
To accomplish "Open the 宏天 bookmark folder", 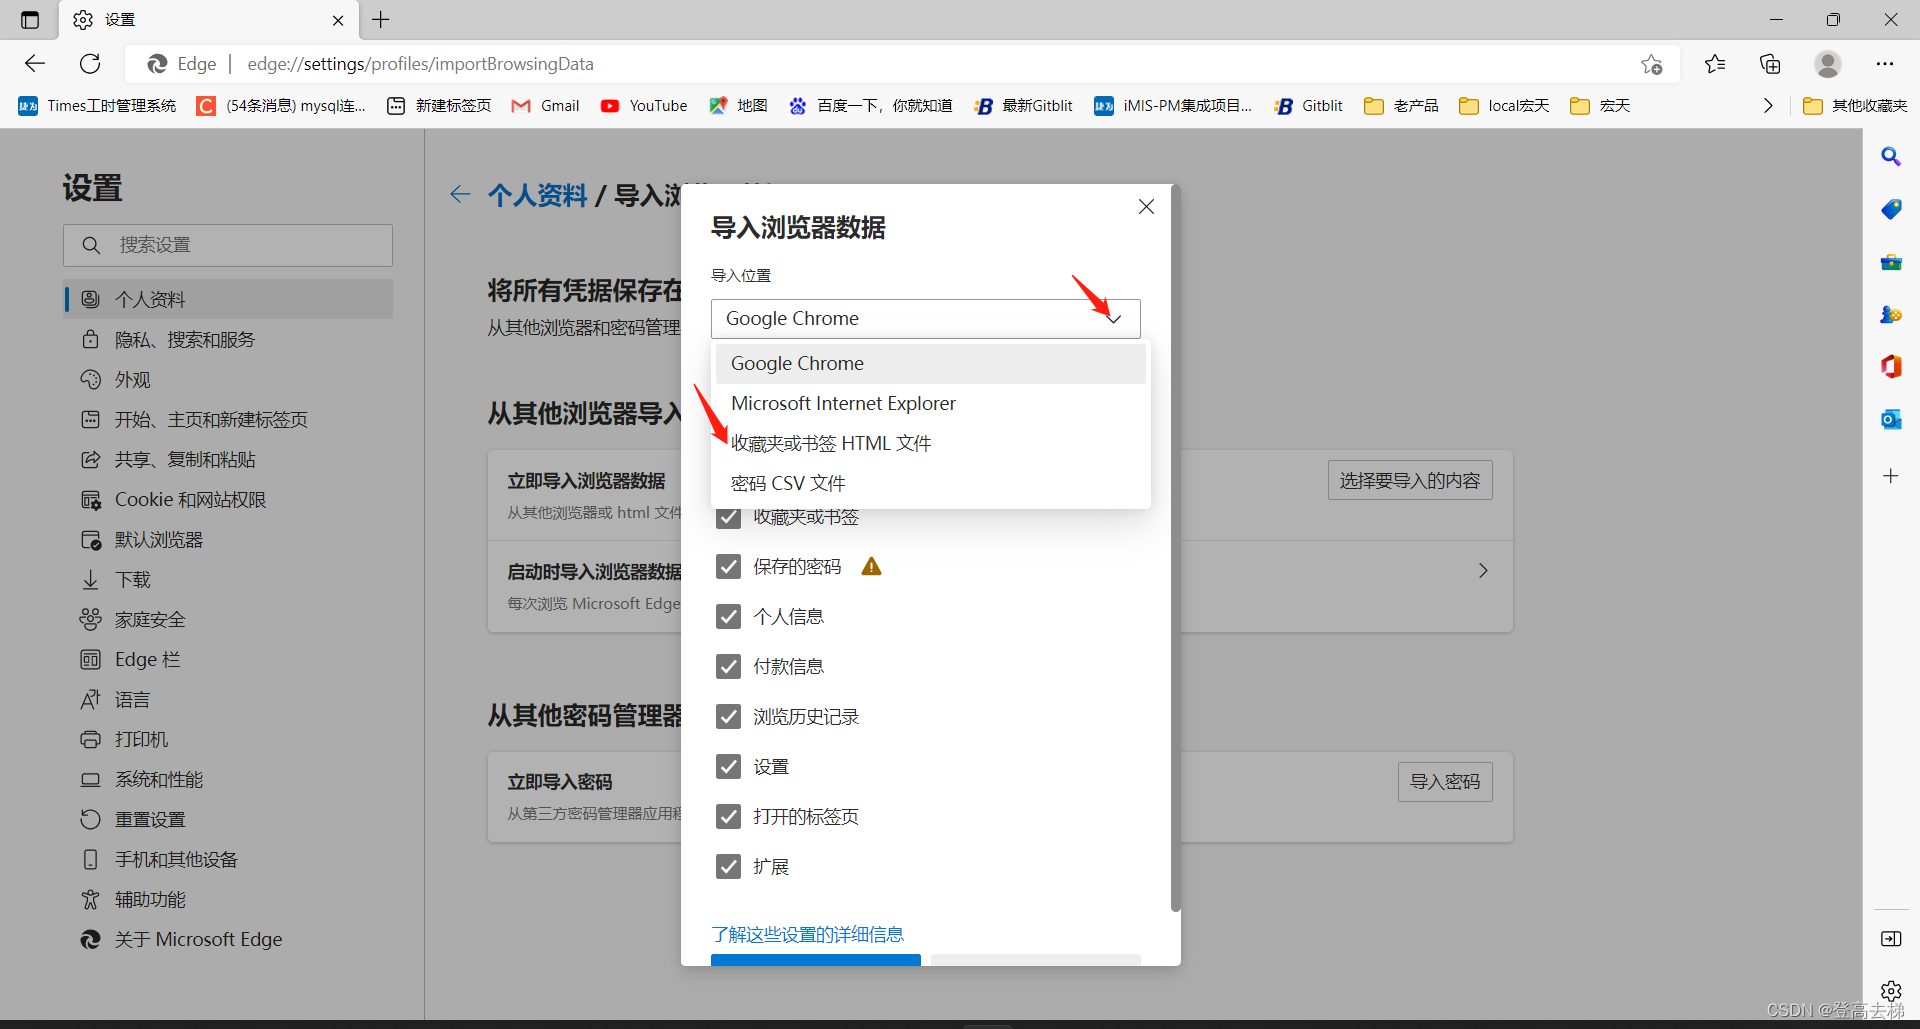I will click(x=1600, y=106).
